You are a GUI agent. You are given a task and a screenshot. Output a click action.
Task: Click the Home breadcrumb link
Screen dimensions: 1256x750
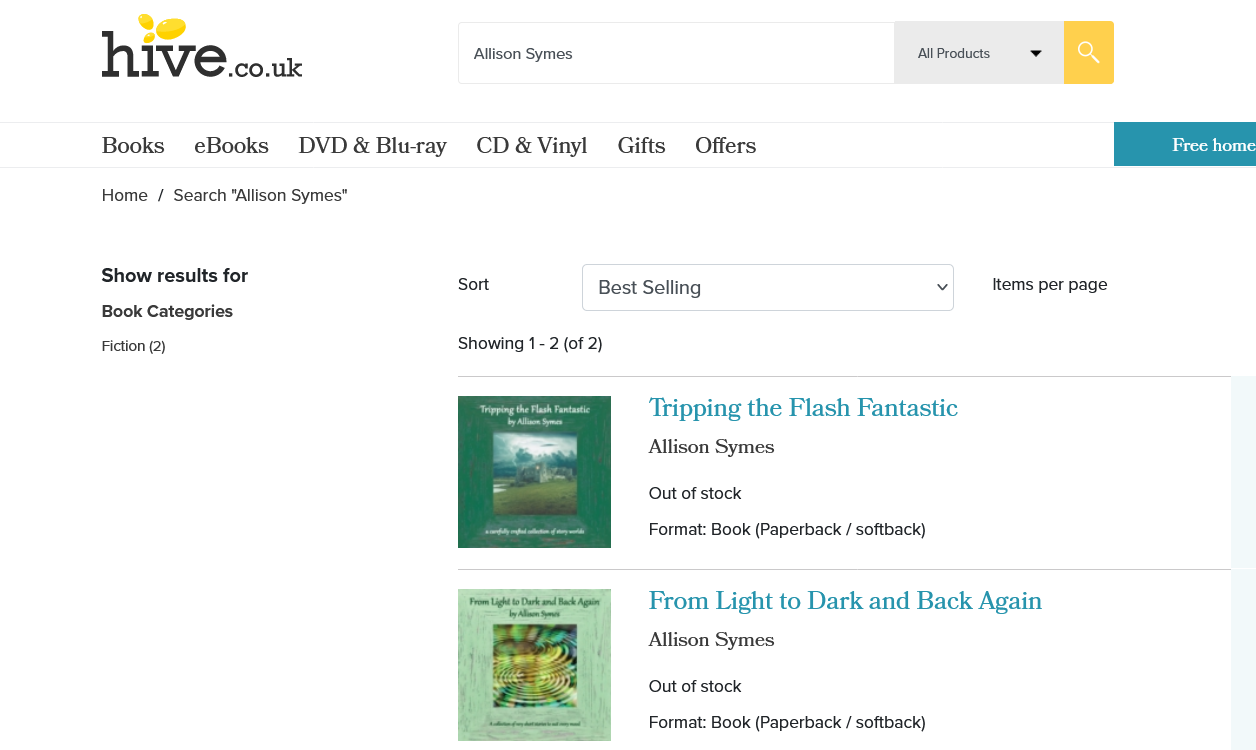(x=124, y=196)
